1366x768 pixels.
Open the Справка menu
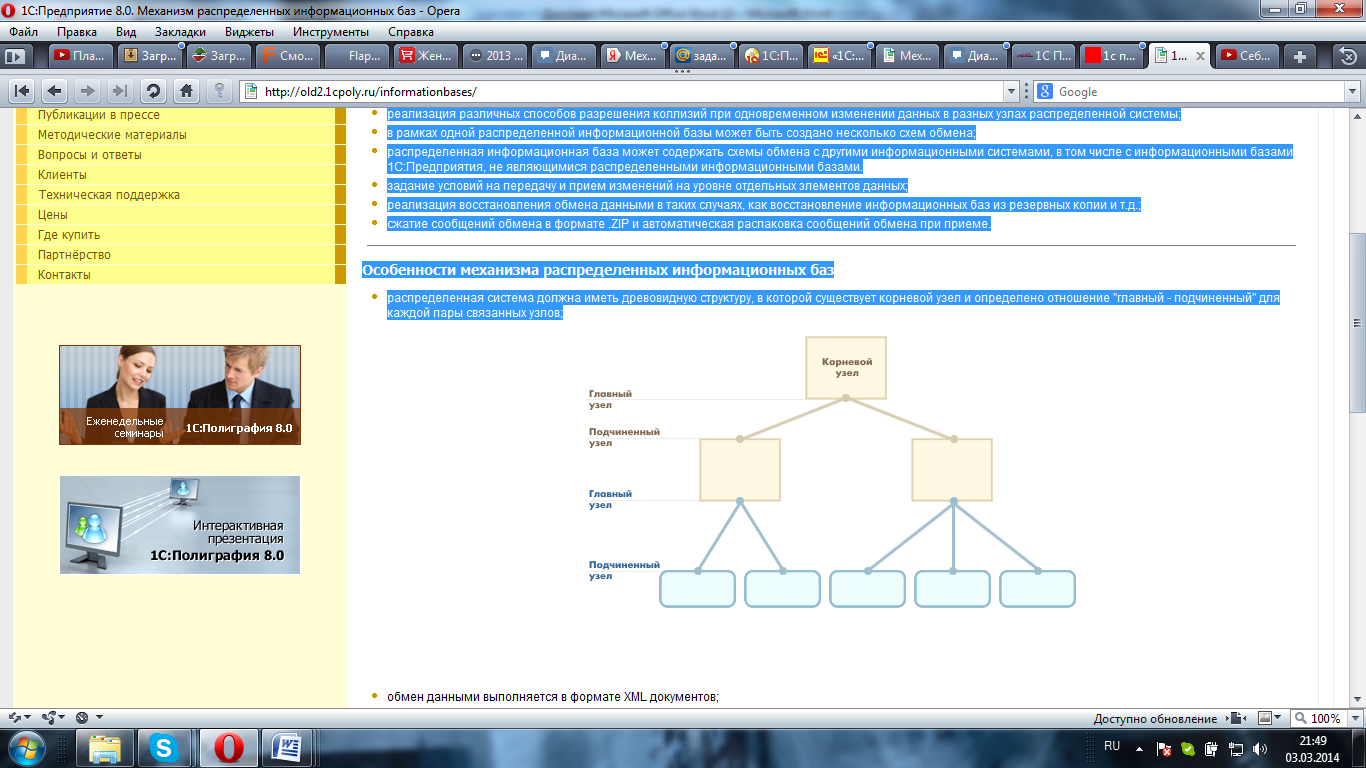tap(410, 31)
